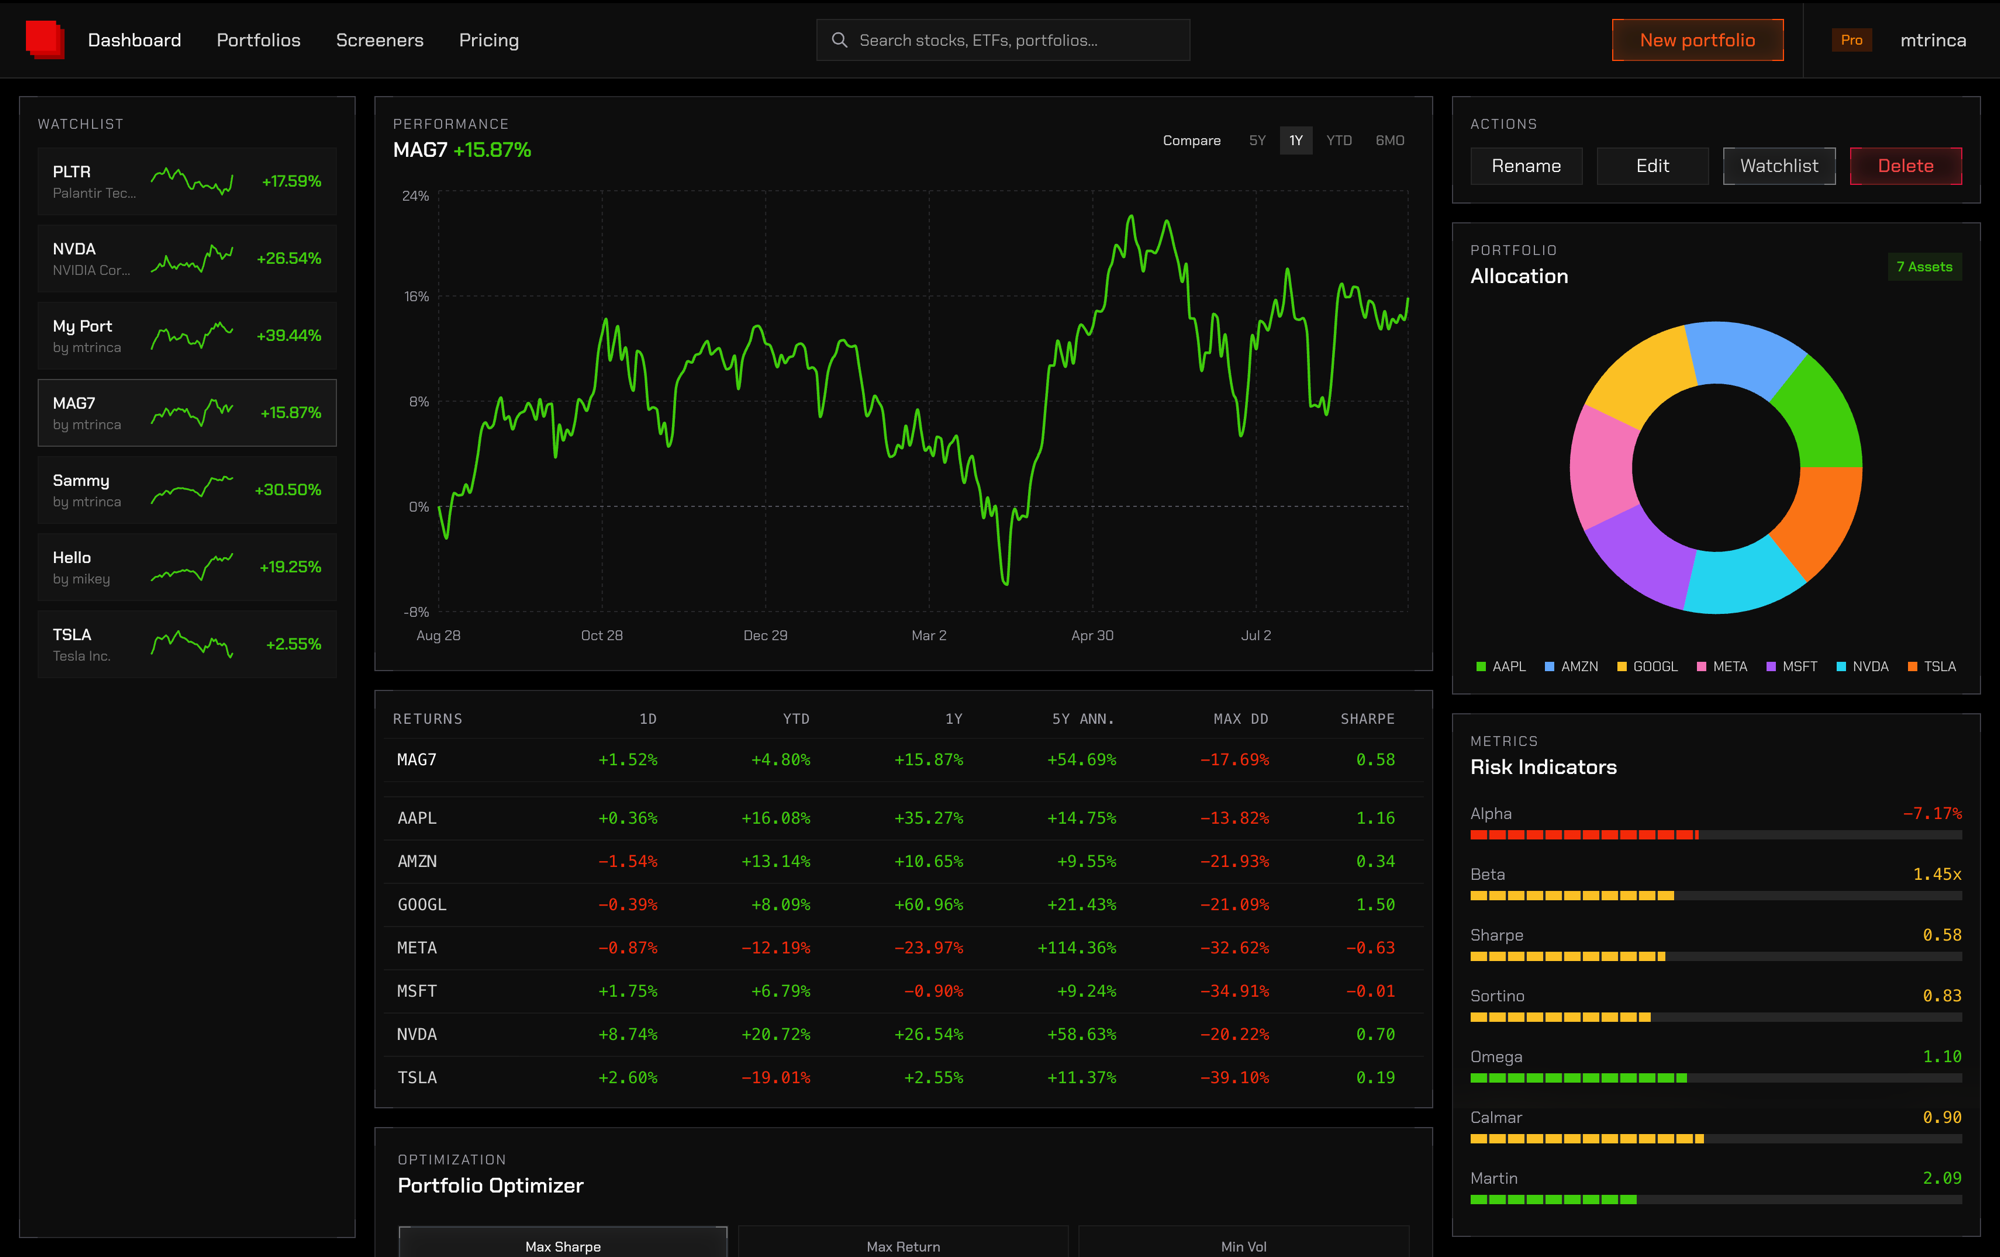Open the Portfolios menu item

coord(259,40)
